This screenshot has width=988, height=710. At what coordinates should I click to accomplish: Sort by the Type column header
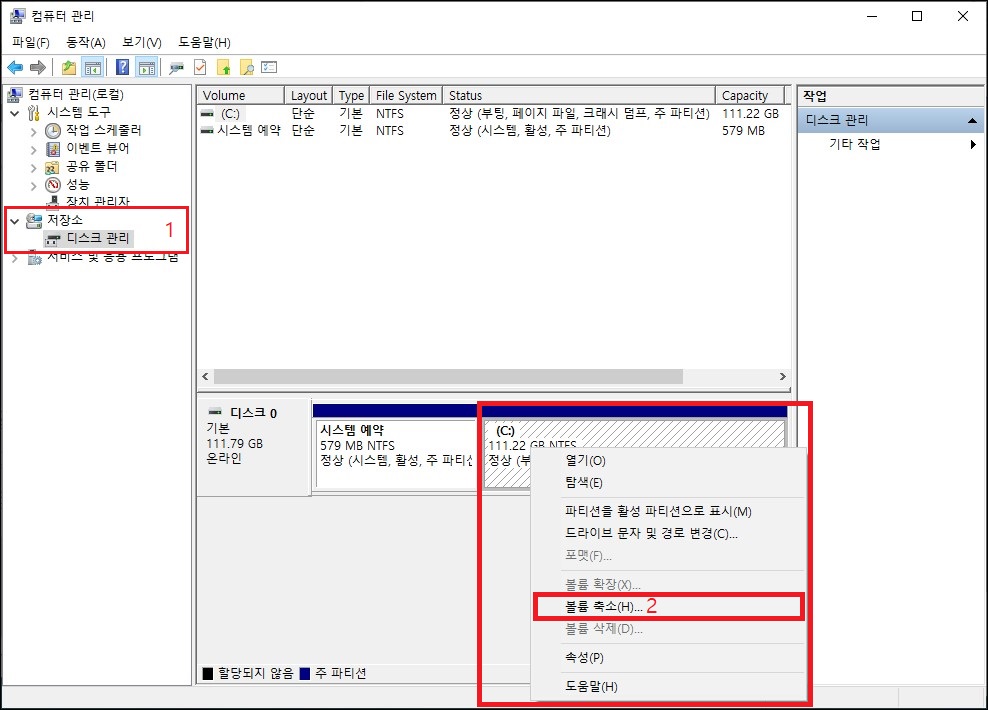[351, 95]
